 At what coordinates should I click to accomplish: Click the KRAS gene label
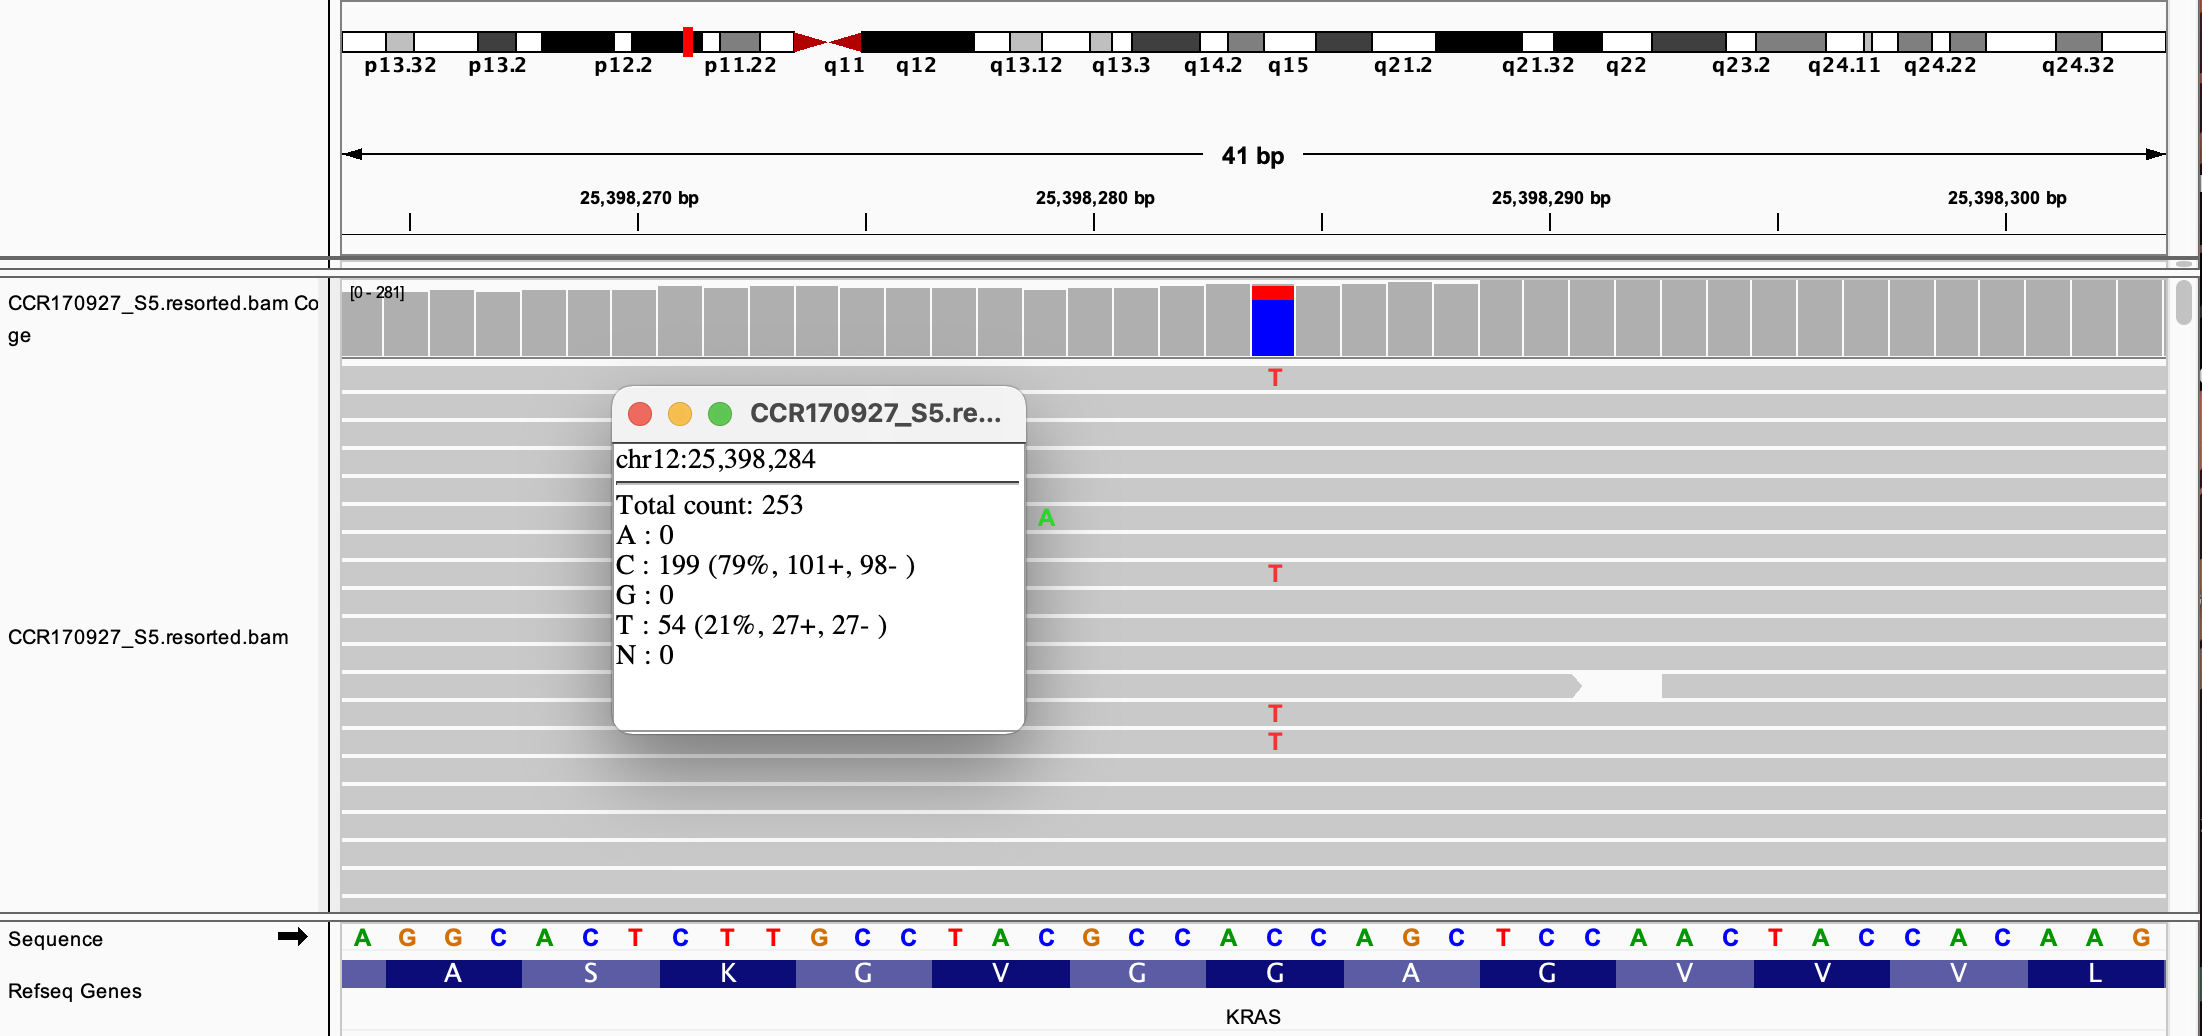tap(1253, 1016)
